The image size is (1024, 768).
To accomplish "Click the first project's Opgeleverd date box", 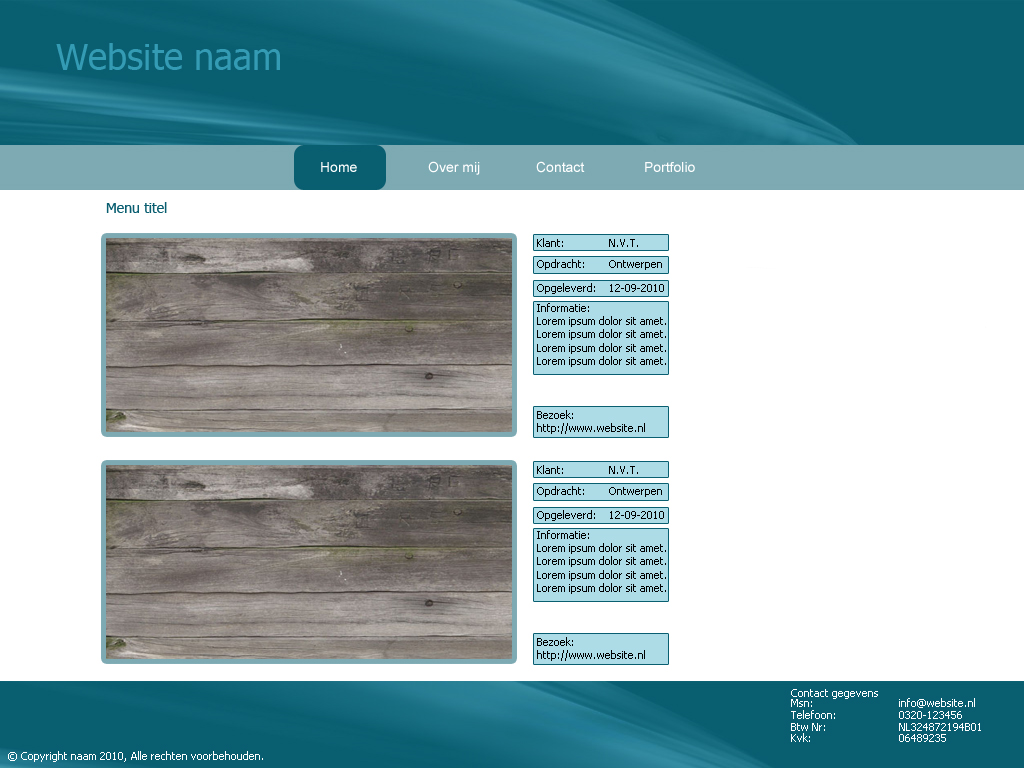I will pos(600,288).
